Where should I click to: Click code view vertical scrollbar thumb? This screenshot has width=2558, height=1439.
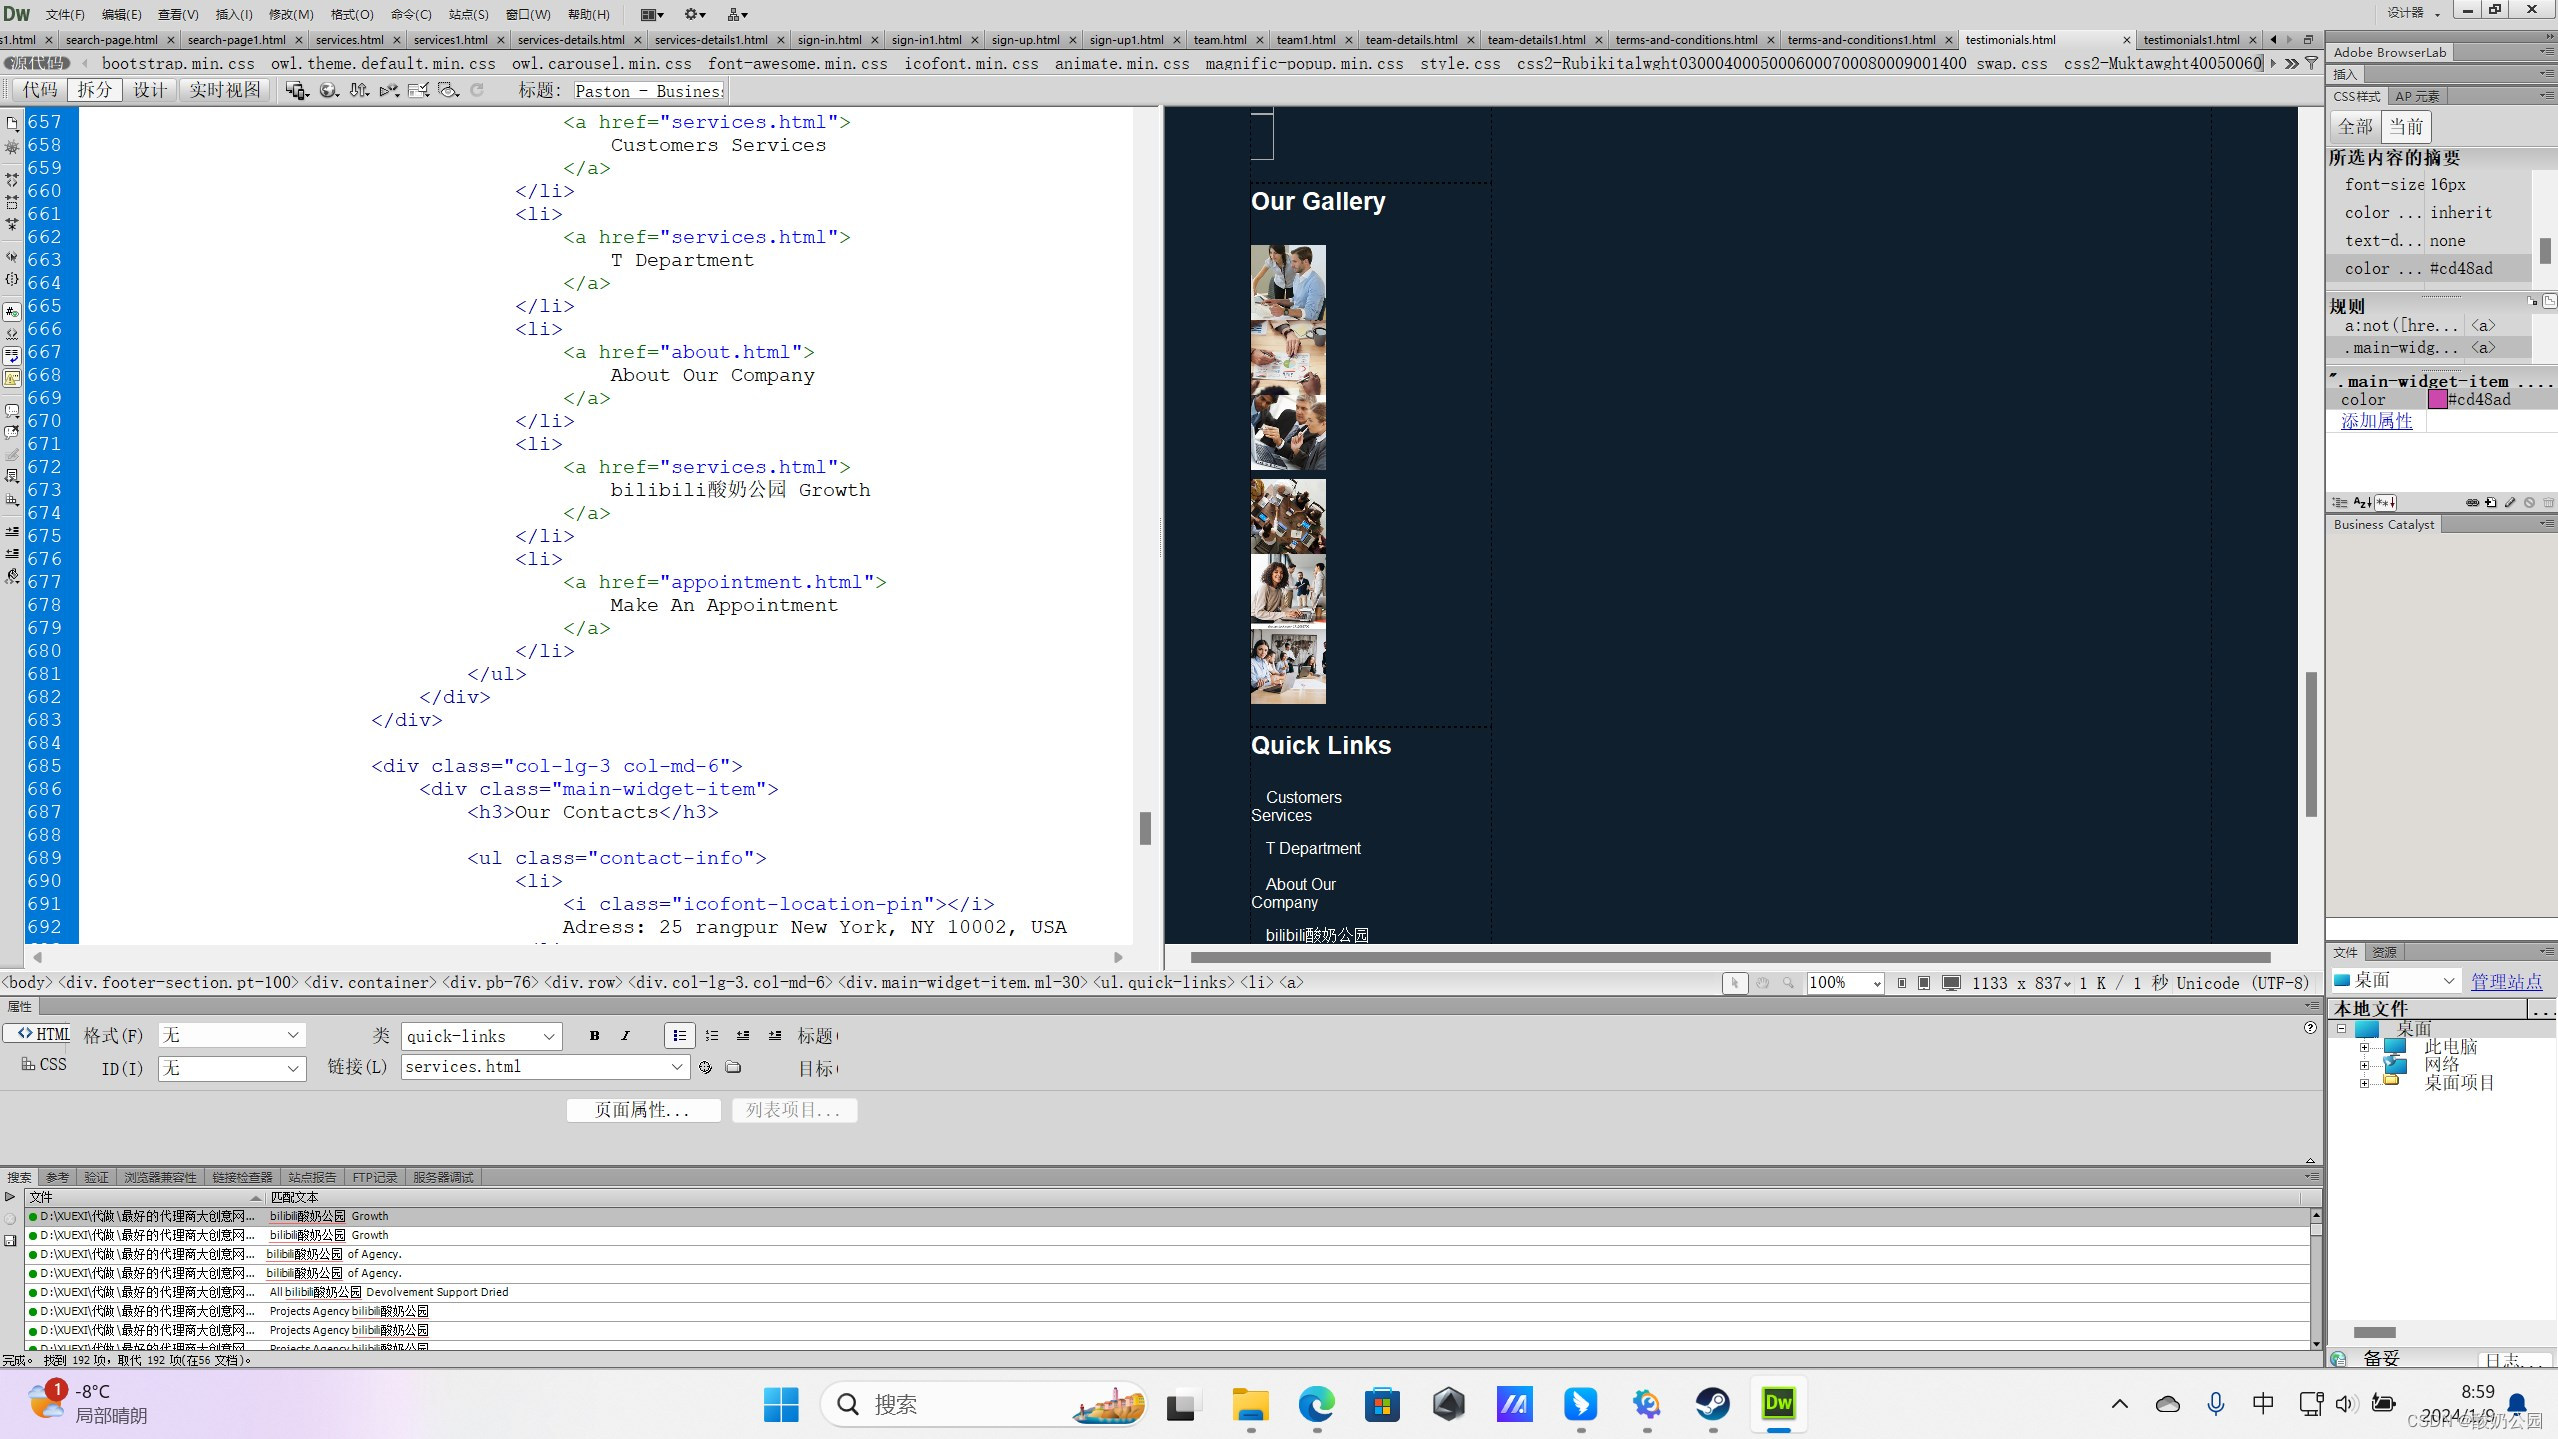click(x=1145, y=828)
